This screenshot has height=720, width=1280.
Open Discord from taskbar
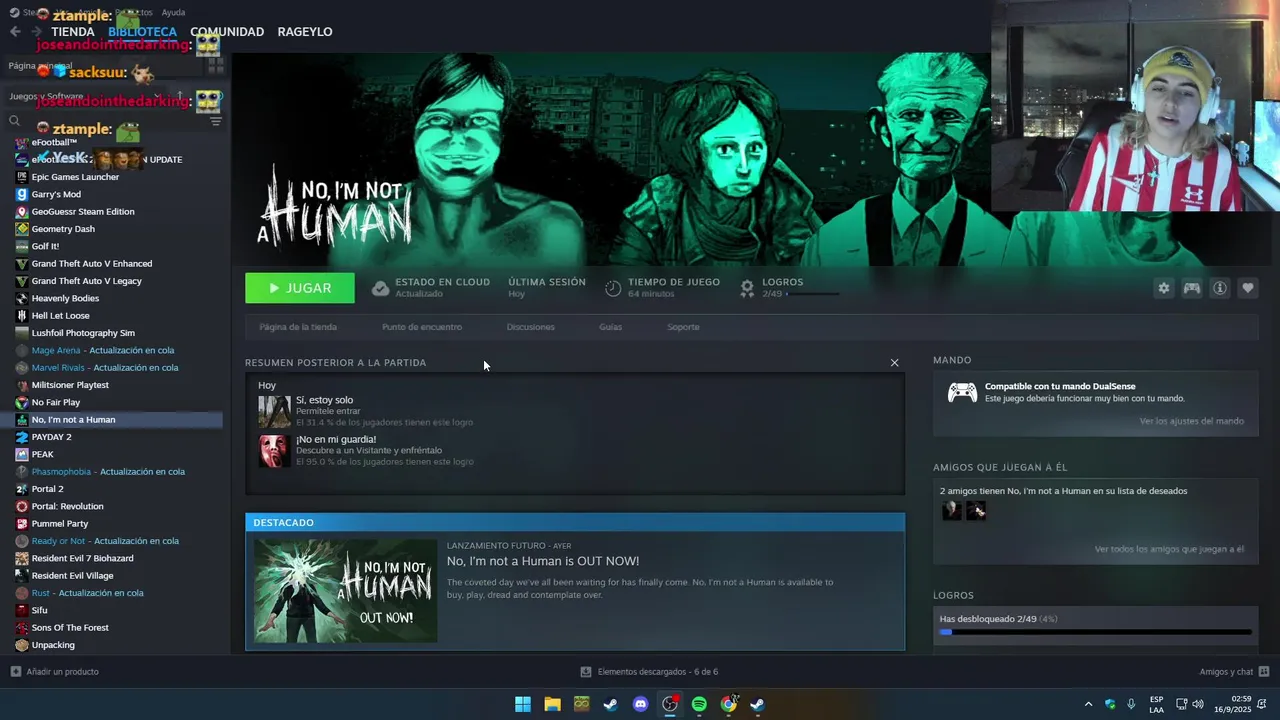click(x=640, y=704)
